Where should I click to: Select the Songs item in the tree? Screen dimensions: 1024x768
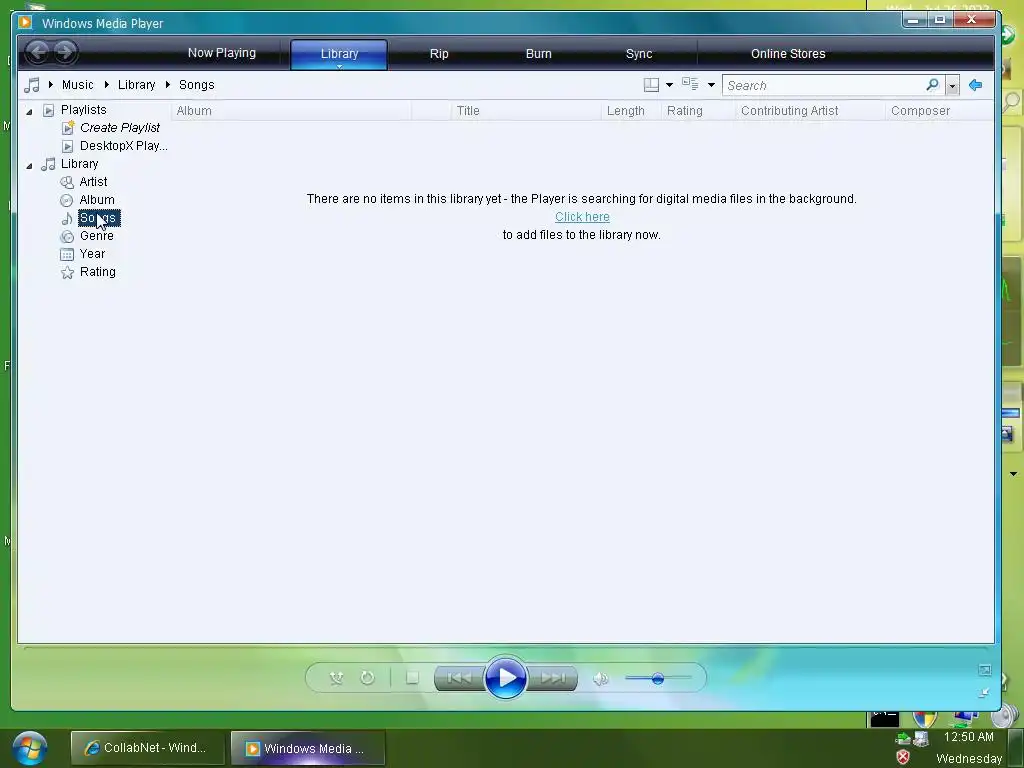(99, 218)
